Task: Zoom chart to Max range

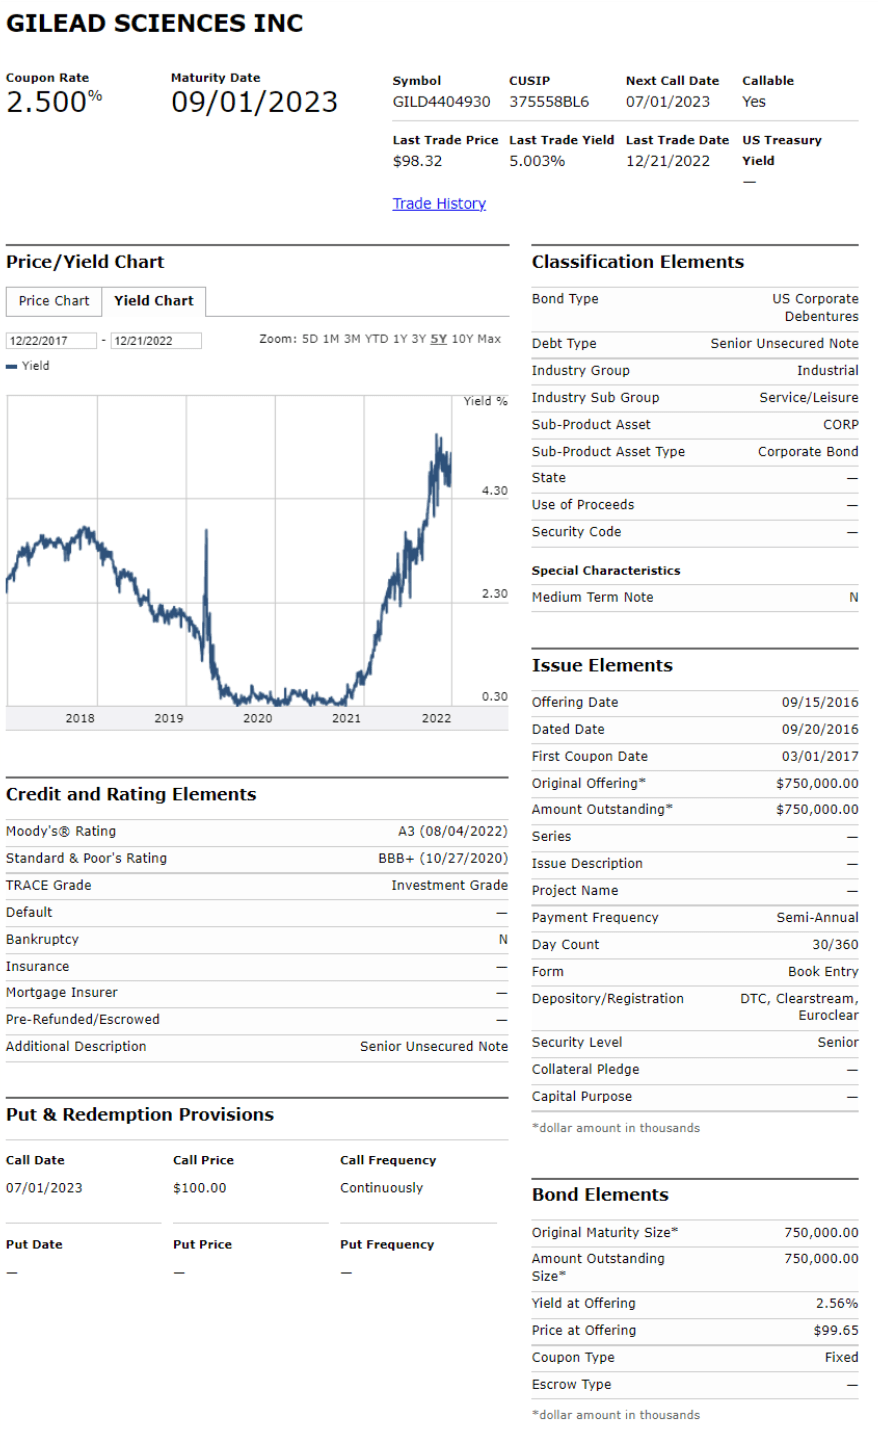Action: [490, 339]
